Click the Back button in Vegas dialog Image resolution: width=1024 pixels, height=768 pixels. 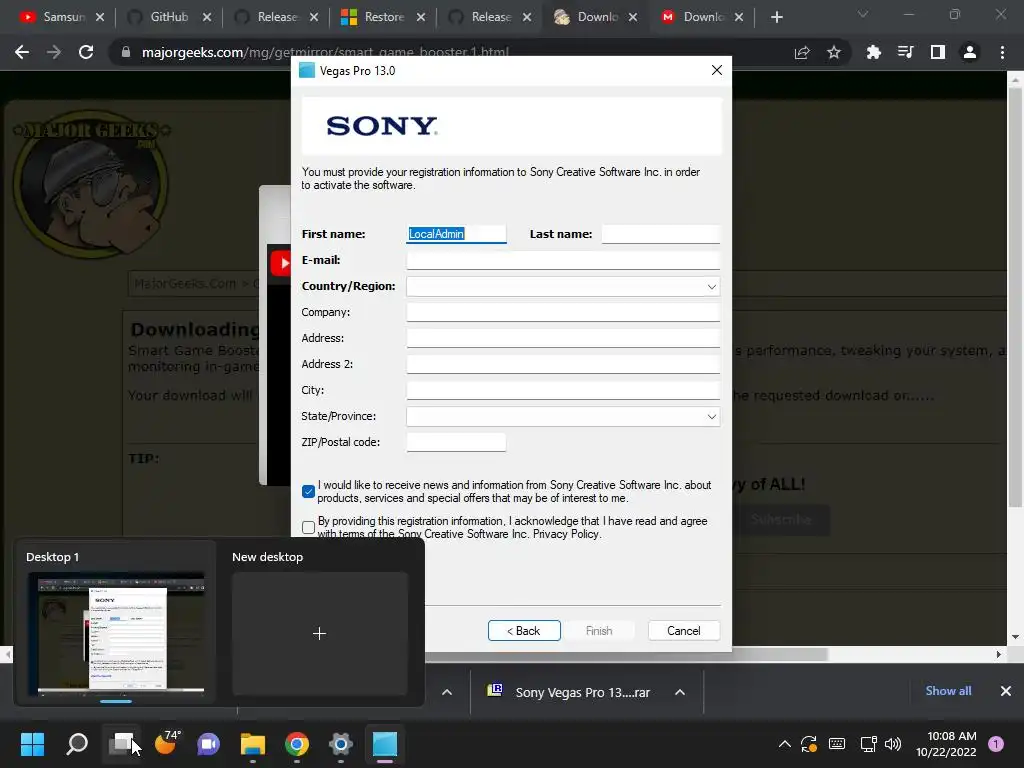(x=524, y=630)
